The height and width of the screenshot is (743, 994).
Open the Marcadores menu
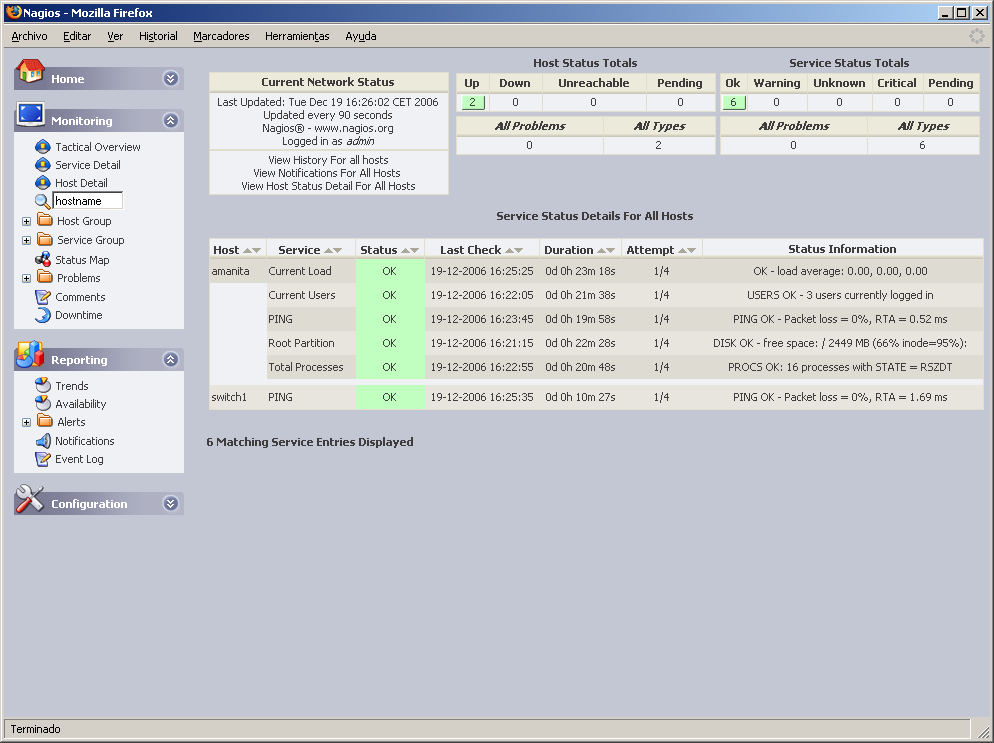pos(221,36)
